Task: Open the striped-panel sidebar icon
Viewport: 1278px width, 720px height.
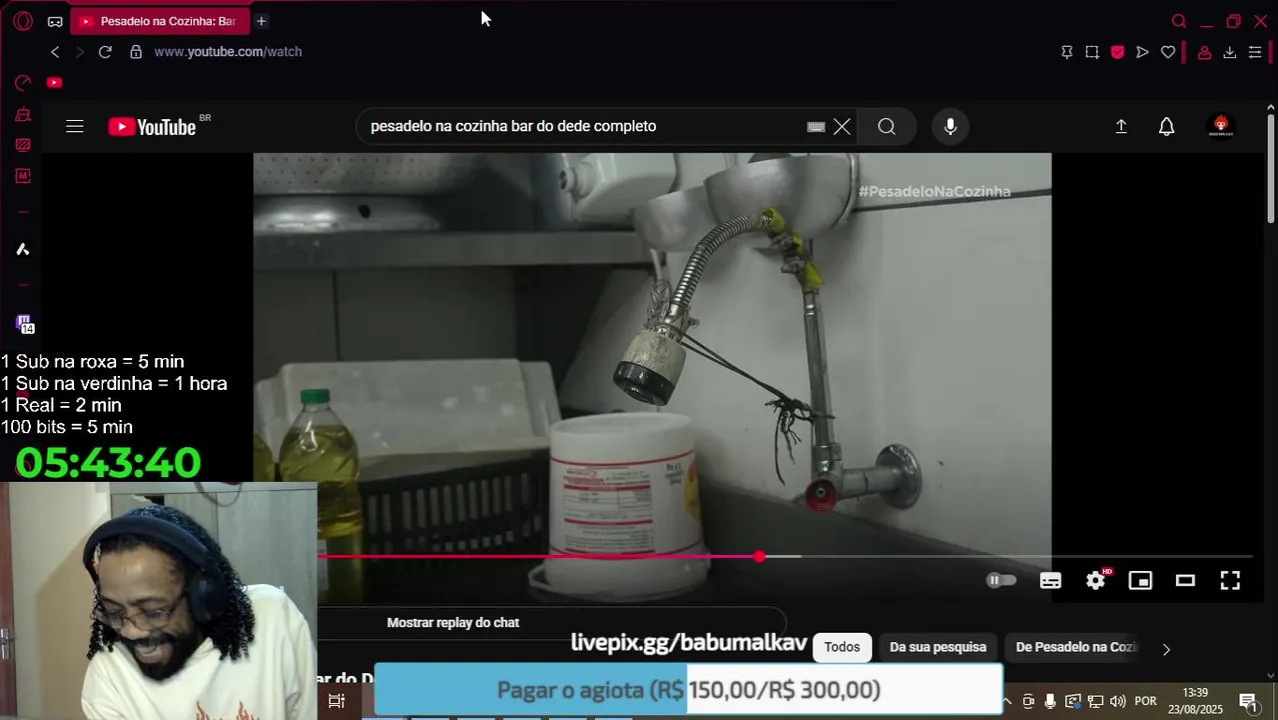Action: click(23, 145)
